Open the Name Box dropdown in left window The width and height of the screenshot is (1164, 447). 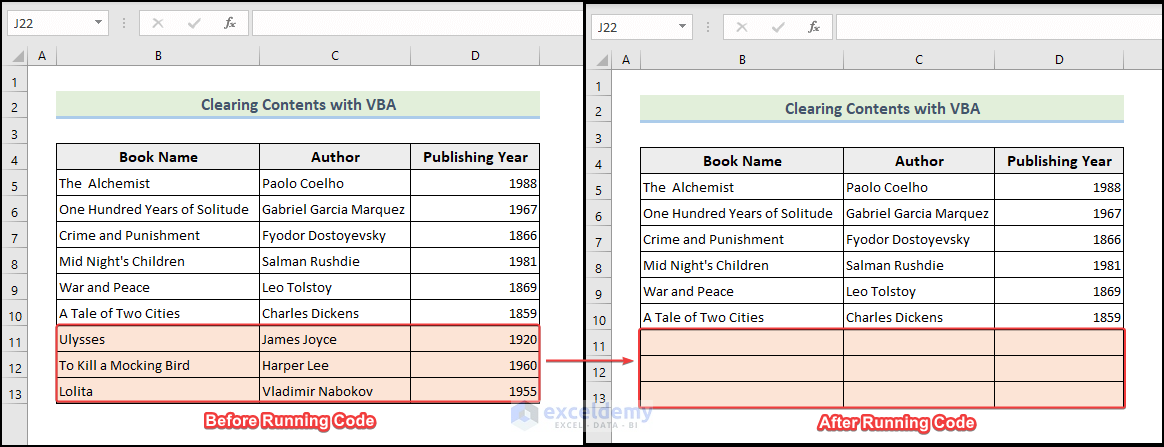(98, 23)
